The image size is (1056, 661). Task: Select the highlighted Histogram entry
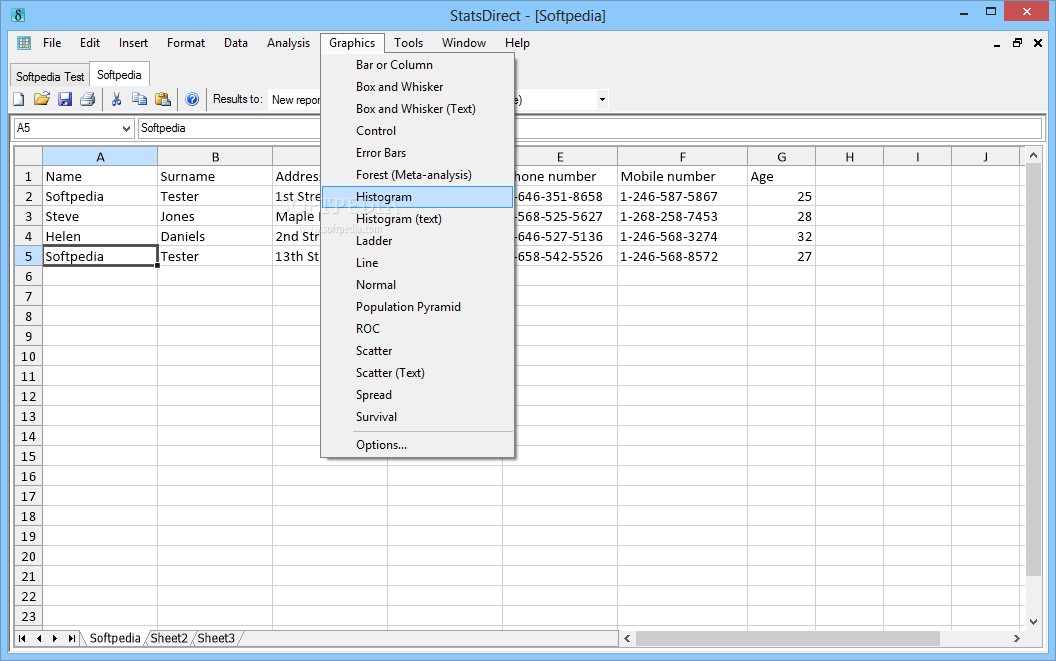coord(418,197)
